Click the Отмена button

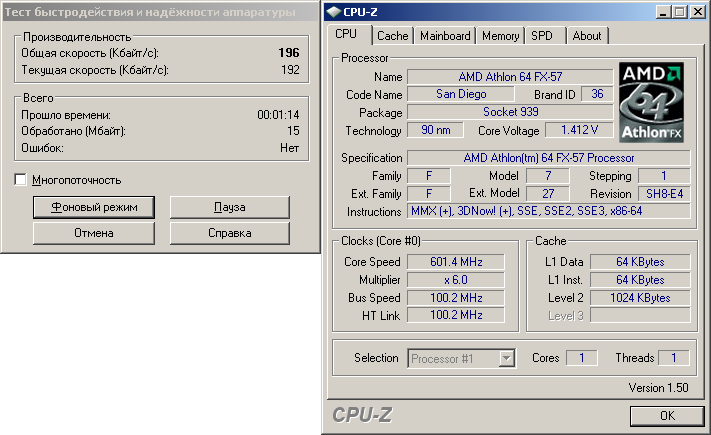(x=94, y=233)
